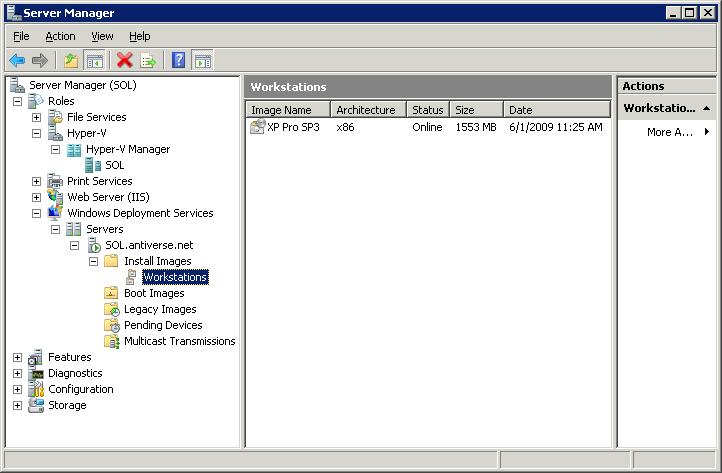
Task: Select the 'Legacy Images' tree label
Action: (160, 309)
